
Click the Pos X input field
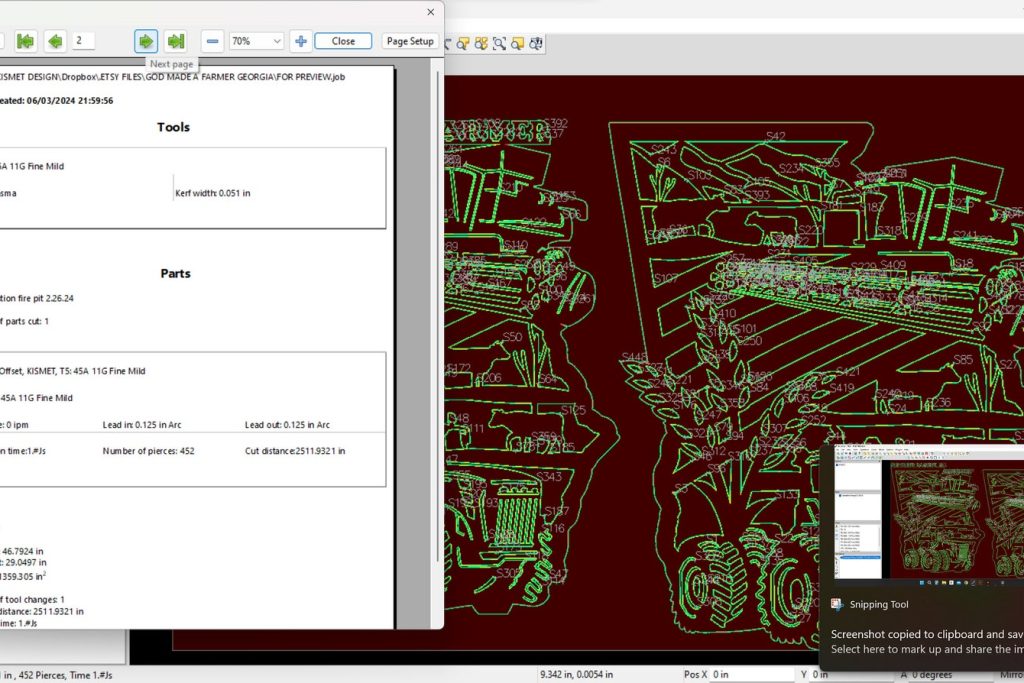tap(751, 674)
